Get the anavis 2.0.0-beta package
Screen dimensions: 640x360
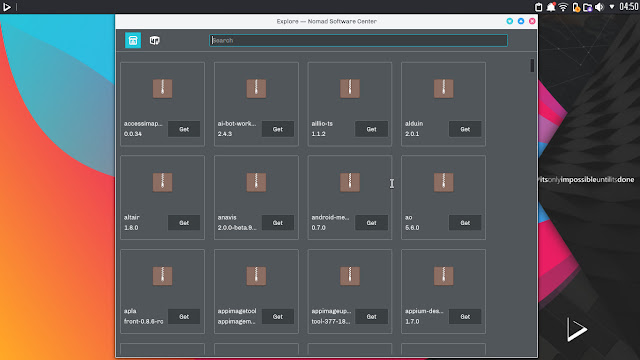pos(278,223)
